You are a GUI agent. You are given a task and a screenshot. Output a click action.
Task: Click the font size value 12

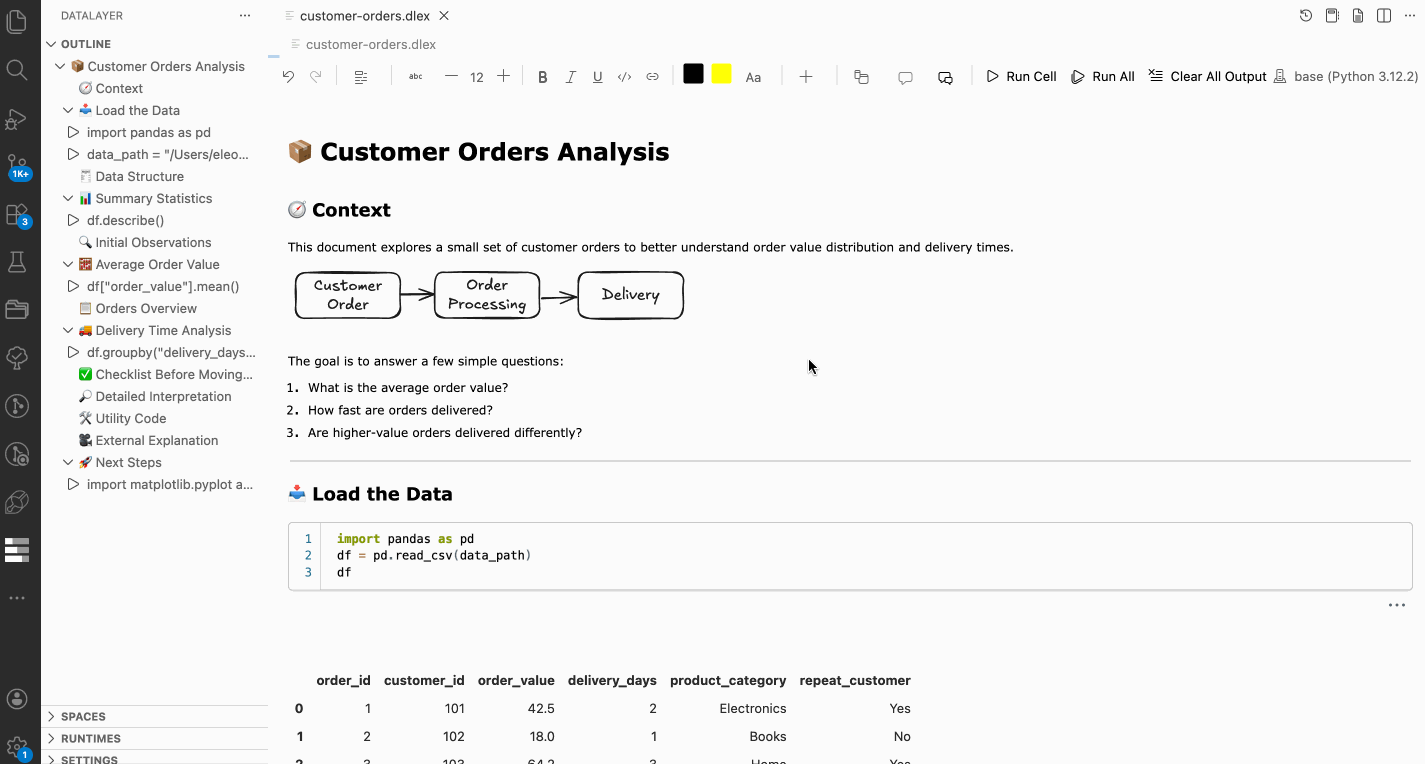[x=477, y=77]
